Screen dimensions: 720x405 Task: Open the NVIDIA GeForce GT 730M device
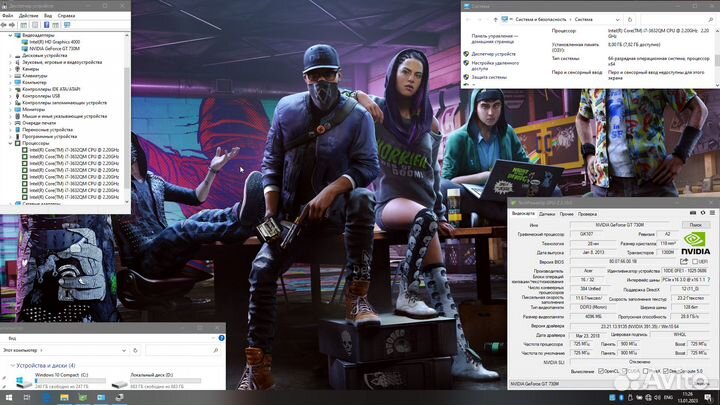50,47
